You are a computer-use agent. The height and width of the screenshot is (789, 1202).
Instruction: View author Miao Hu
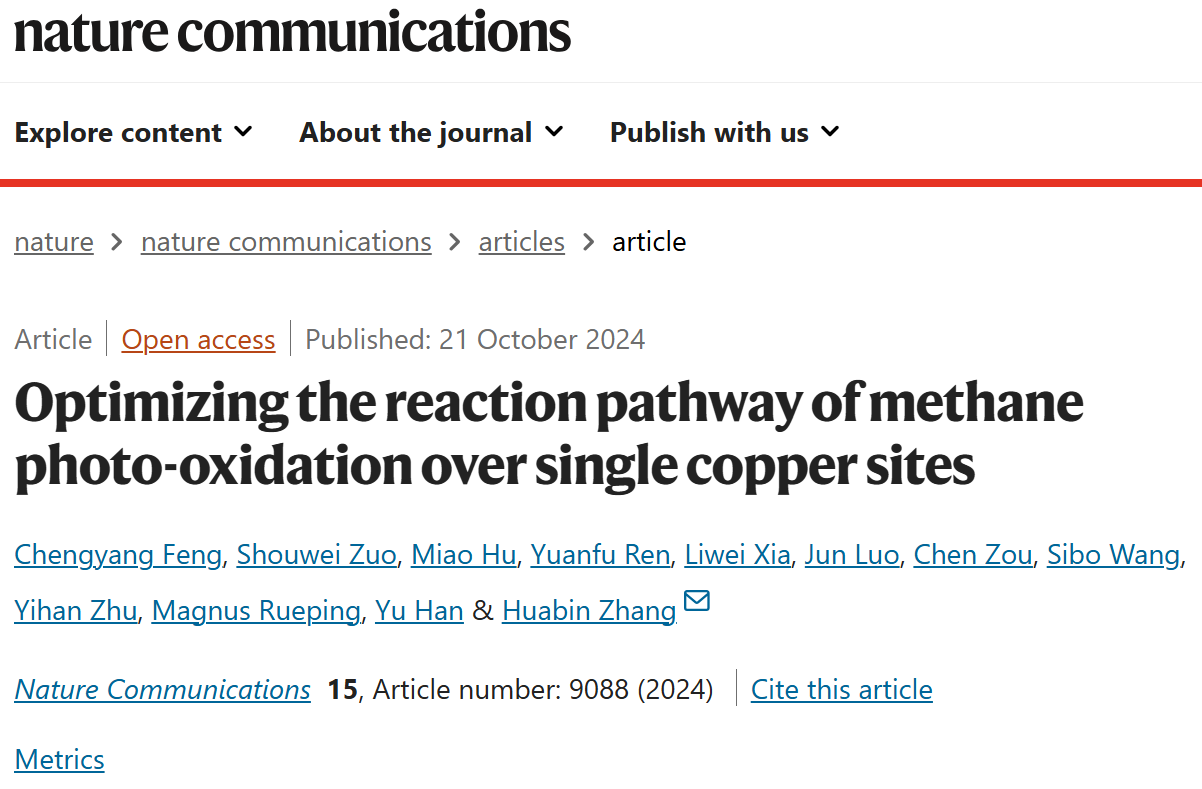click(x=464, y=555)
